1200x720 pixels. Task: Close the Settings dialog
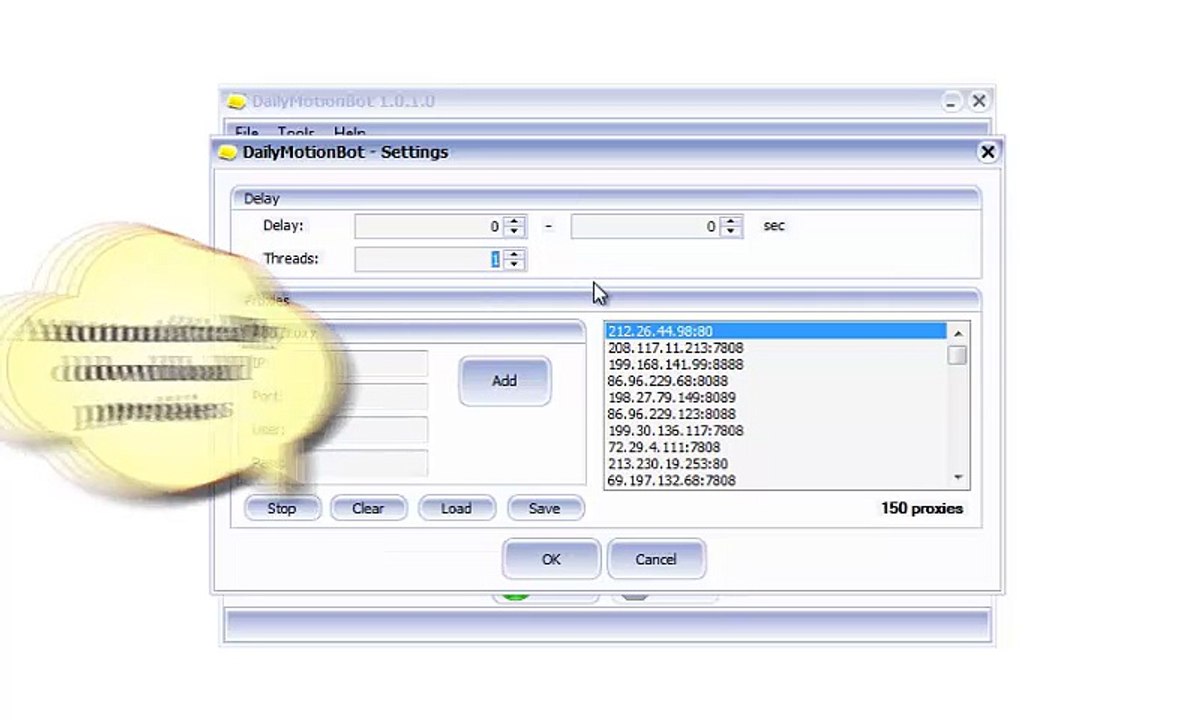click(987, 152)
